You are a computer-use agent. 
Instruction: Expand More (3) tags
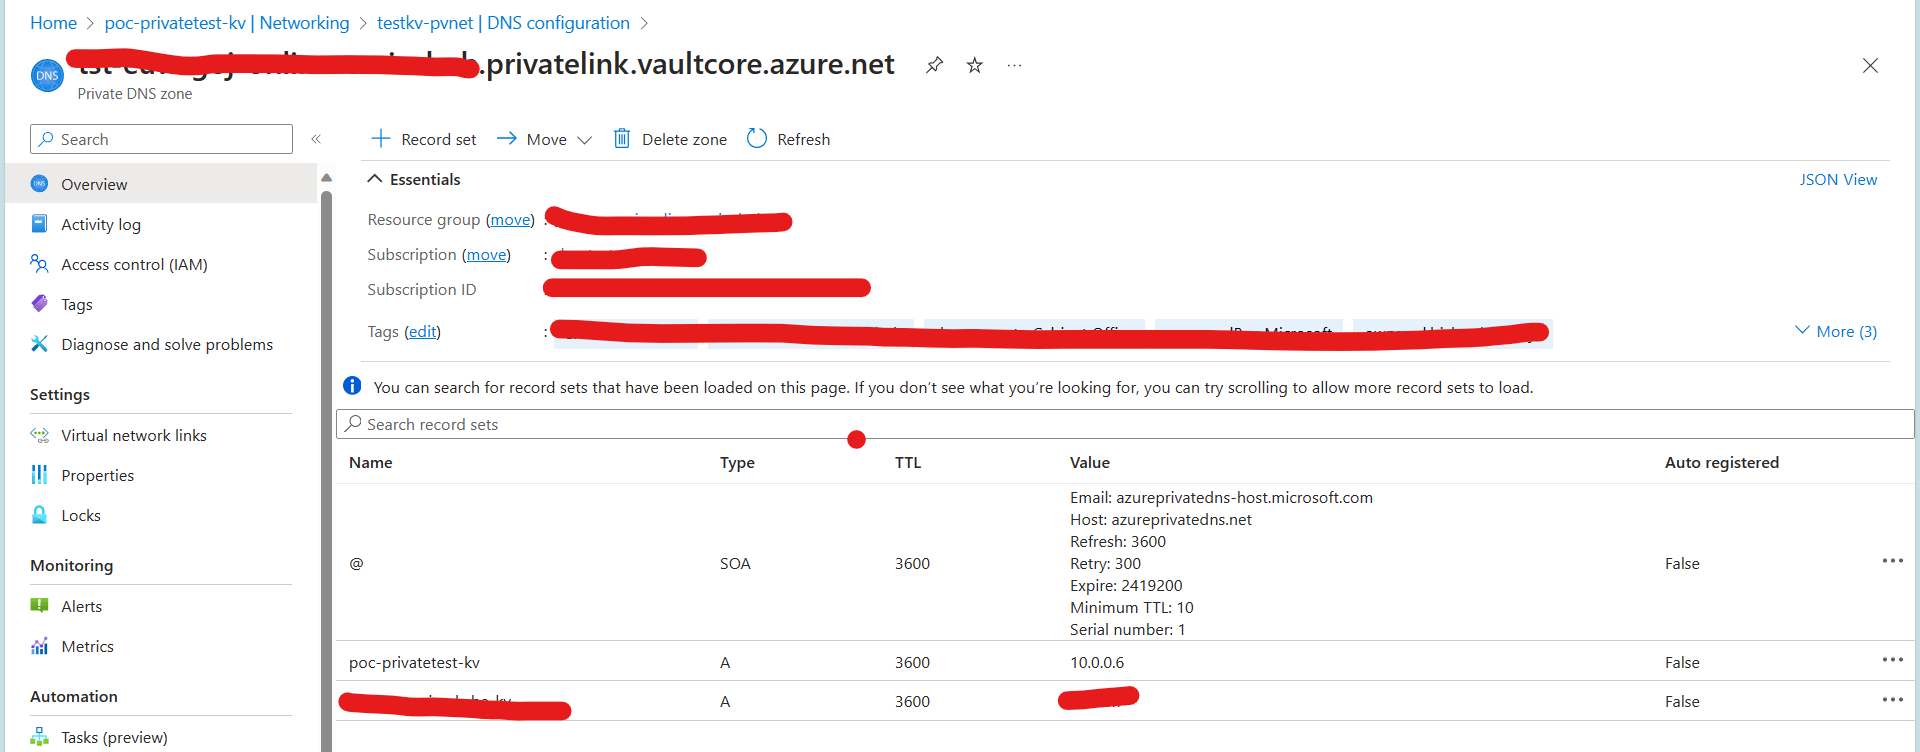click(1836, 331)
